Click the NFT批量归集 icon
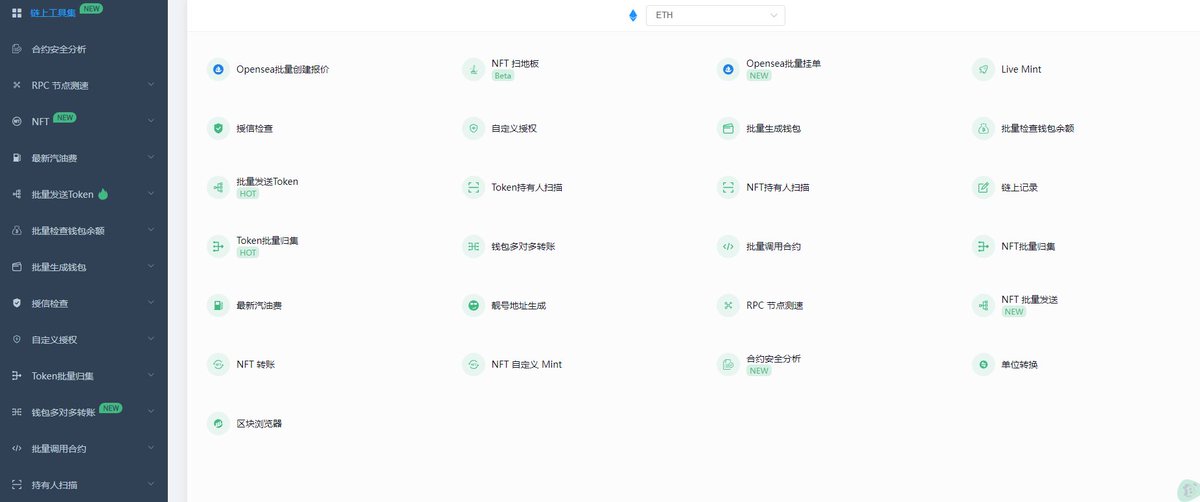The image size is (1200, 502). (x=983, y=247)
